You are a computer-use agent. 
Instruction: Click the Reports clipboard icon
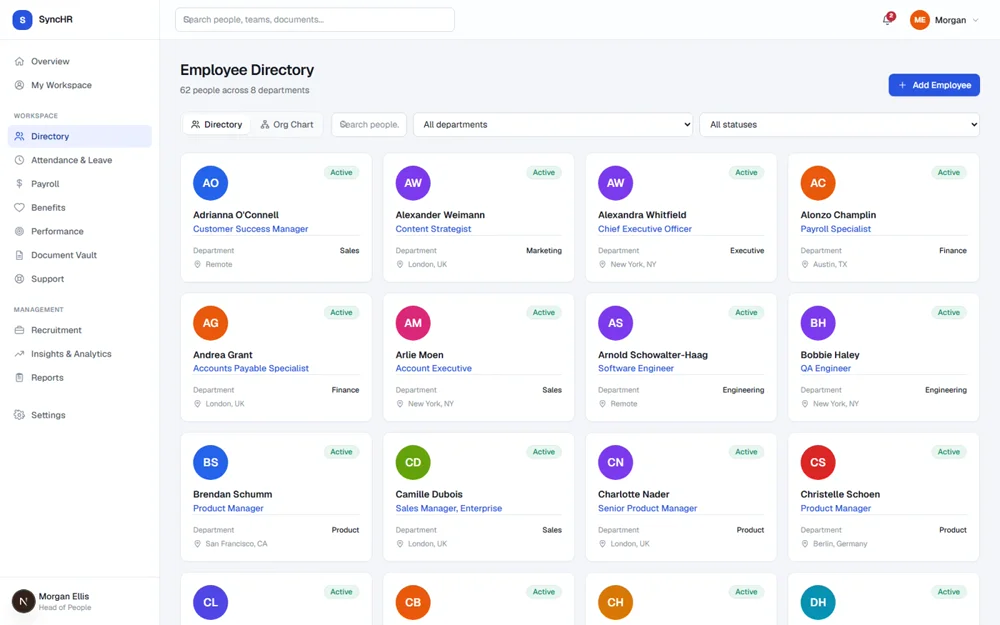pos(19,378)
